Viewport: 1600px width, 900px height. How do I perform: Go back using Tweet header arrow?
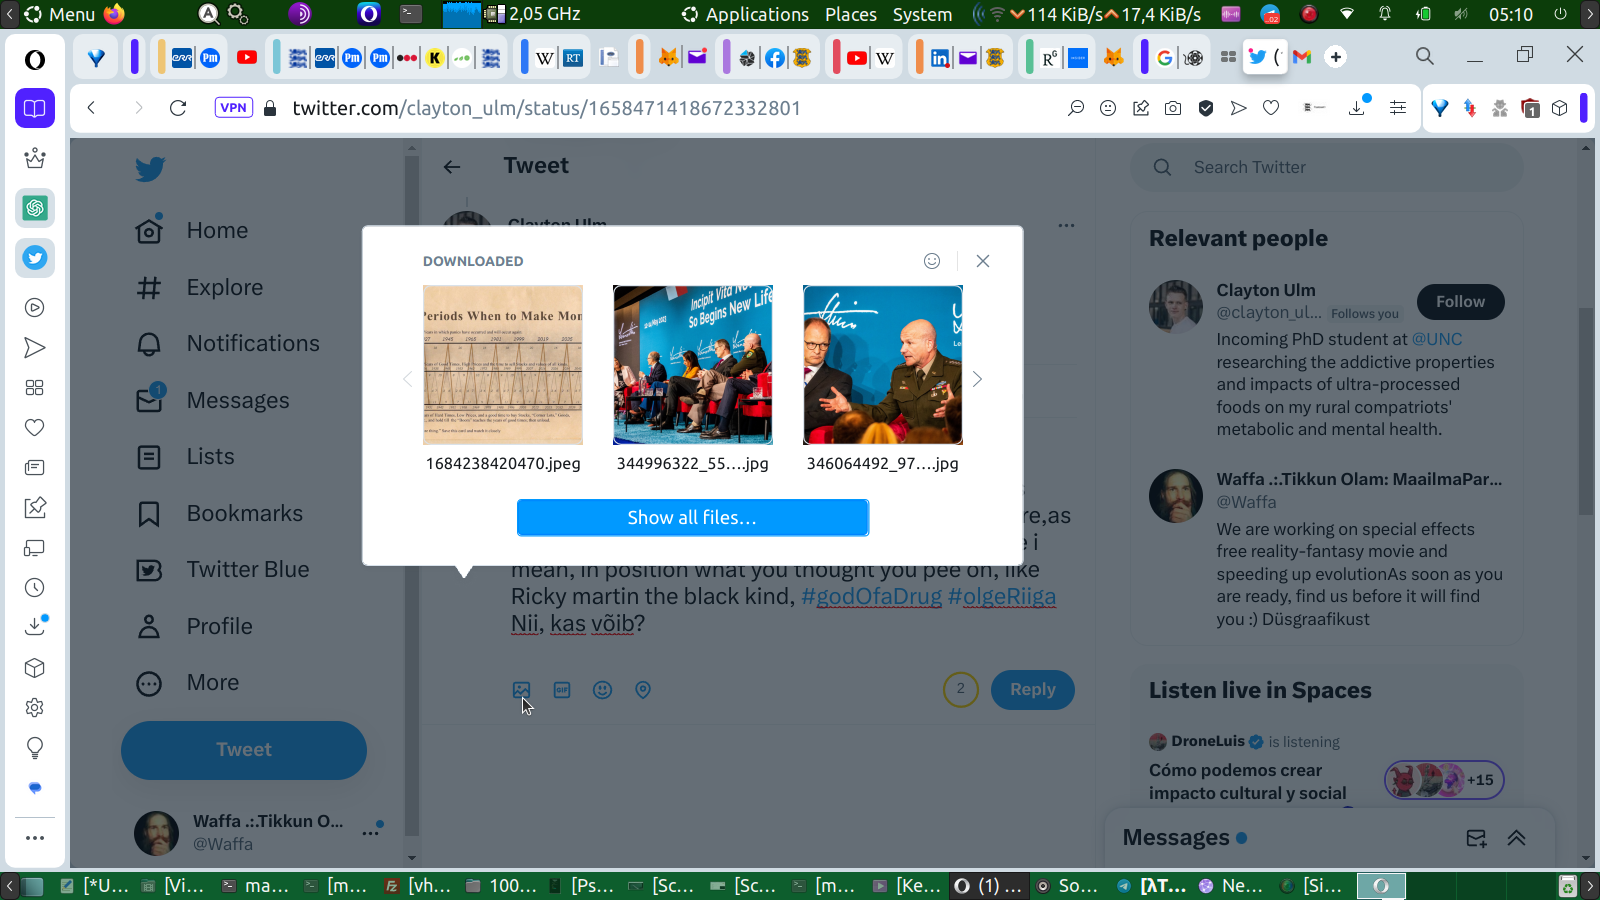click(x=452, y=167)
